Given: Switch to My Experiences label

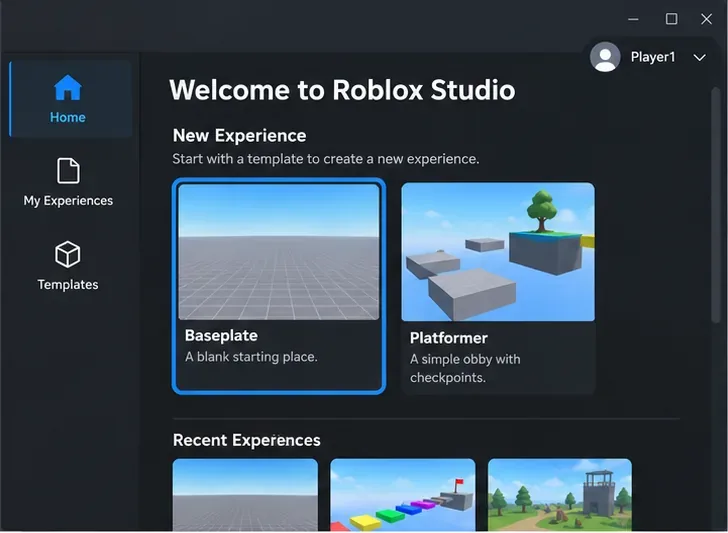Looking at the screenshot, I should [x=68, y=201].
